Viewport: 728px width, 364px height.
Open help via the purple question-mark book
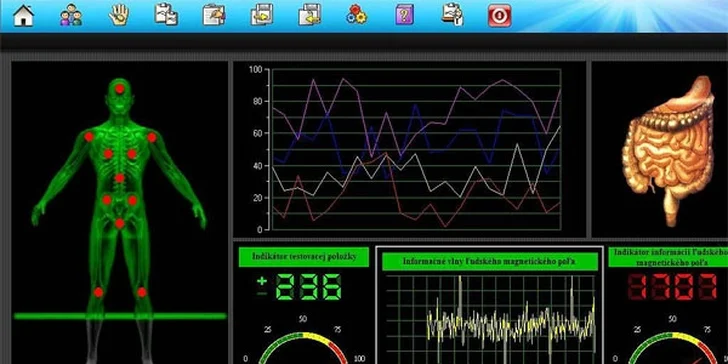coord(404,15)
